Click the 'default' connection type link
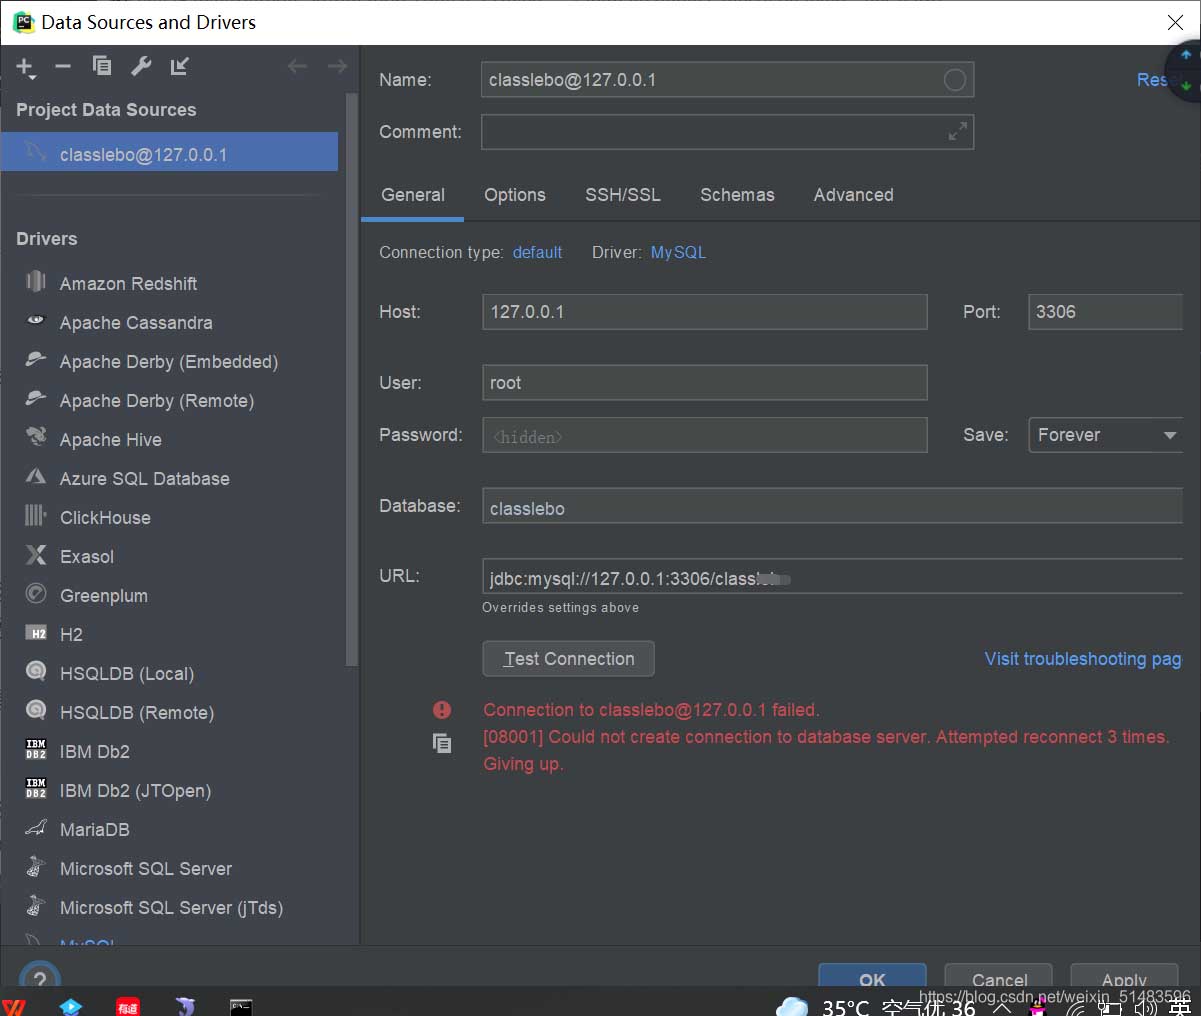This screenshot has width=1201, height=1016. coord(537,252)
